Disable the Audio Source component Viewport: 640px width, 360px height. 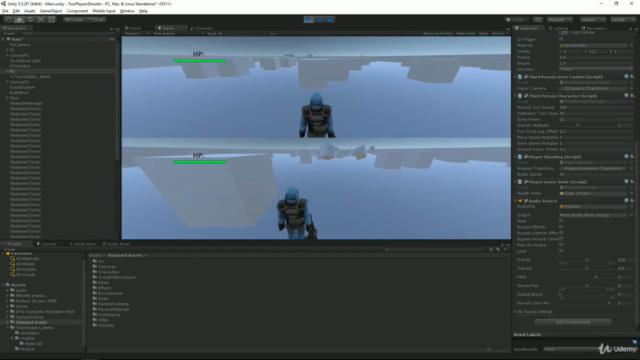526,201
